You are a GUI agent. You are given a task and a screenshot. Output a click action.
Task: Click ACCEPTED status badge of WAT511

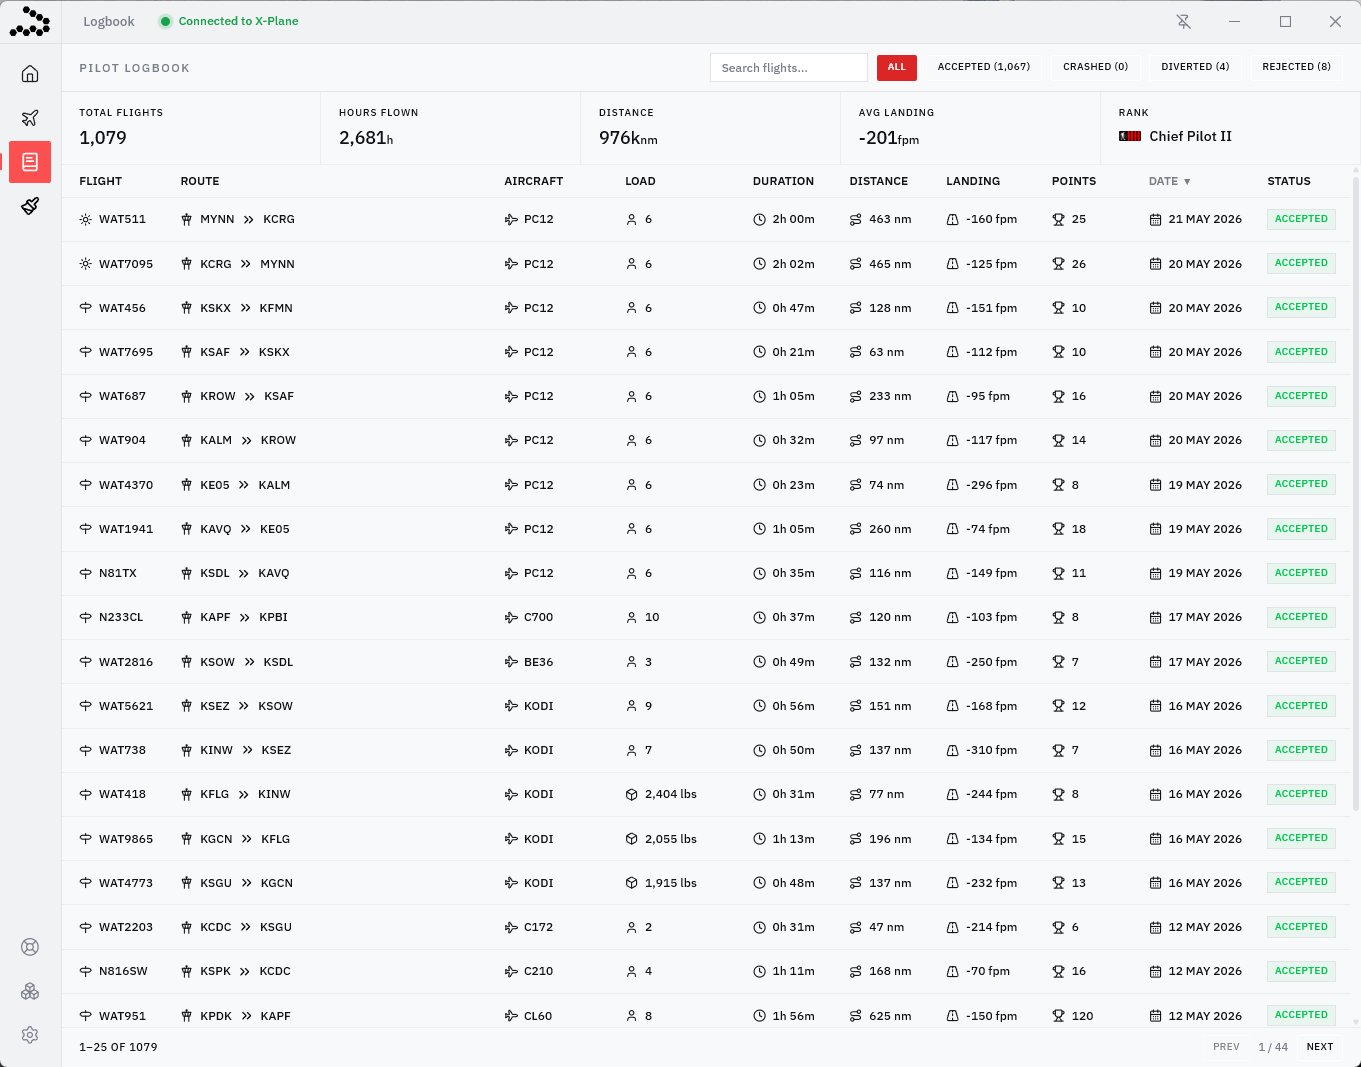pyautogui.click(x=1301, y=219)
